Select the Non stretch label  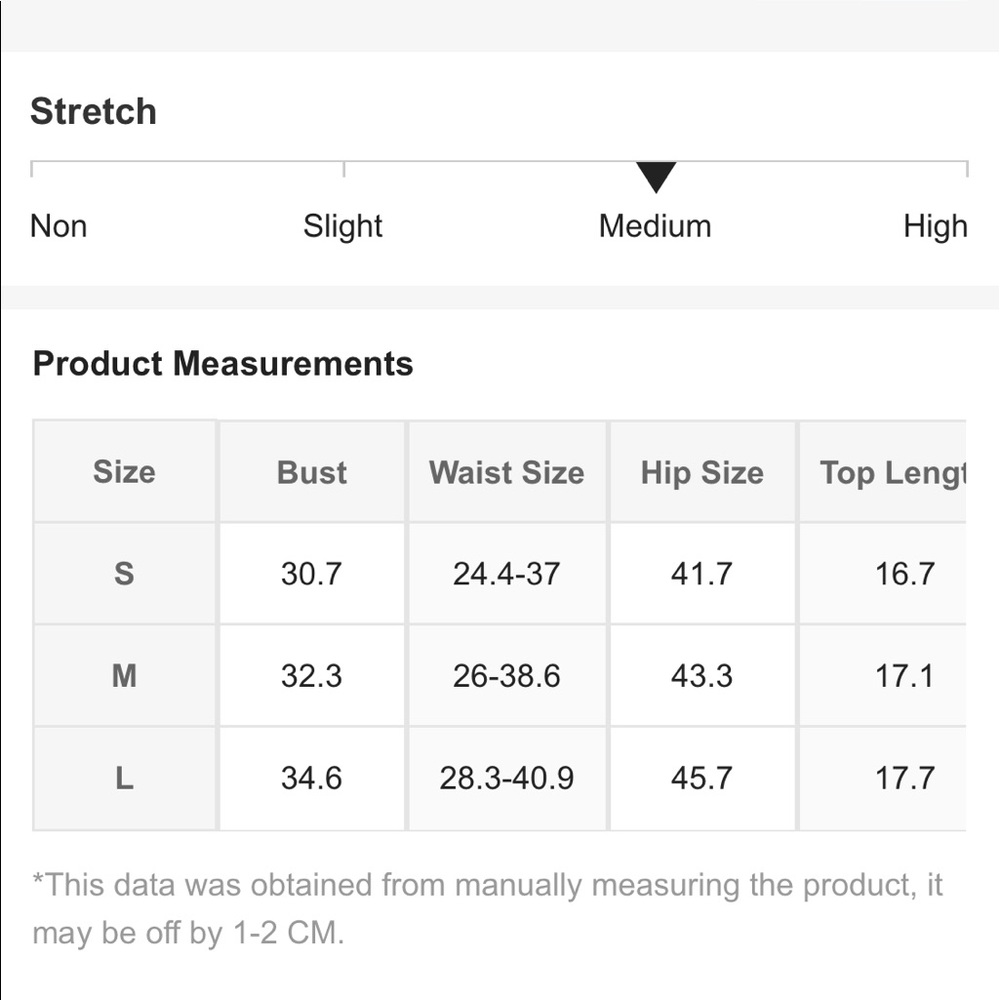coord(59,226)
